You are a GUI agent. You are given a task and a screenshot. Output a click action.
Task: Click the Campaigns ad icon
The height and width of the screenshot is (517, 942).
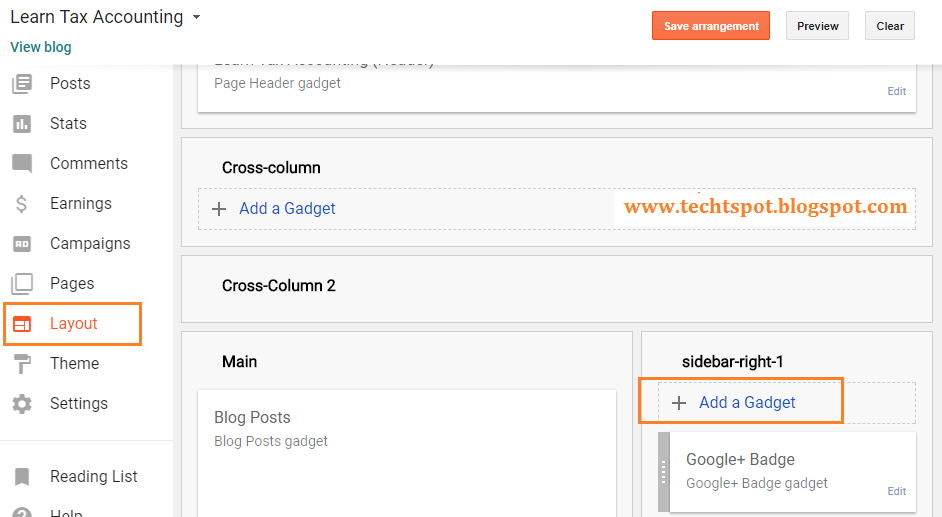(x=22, y=244)
